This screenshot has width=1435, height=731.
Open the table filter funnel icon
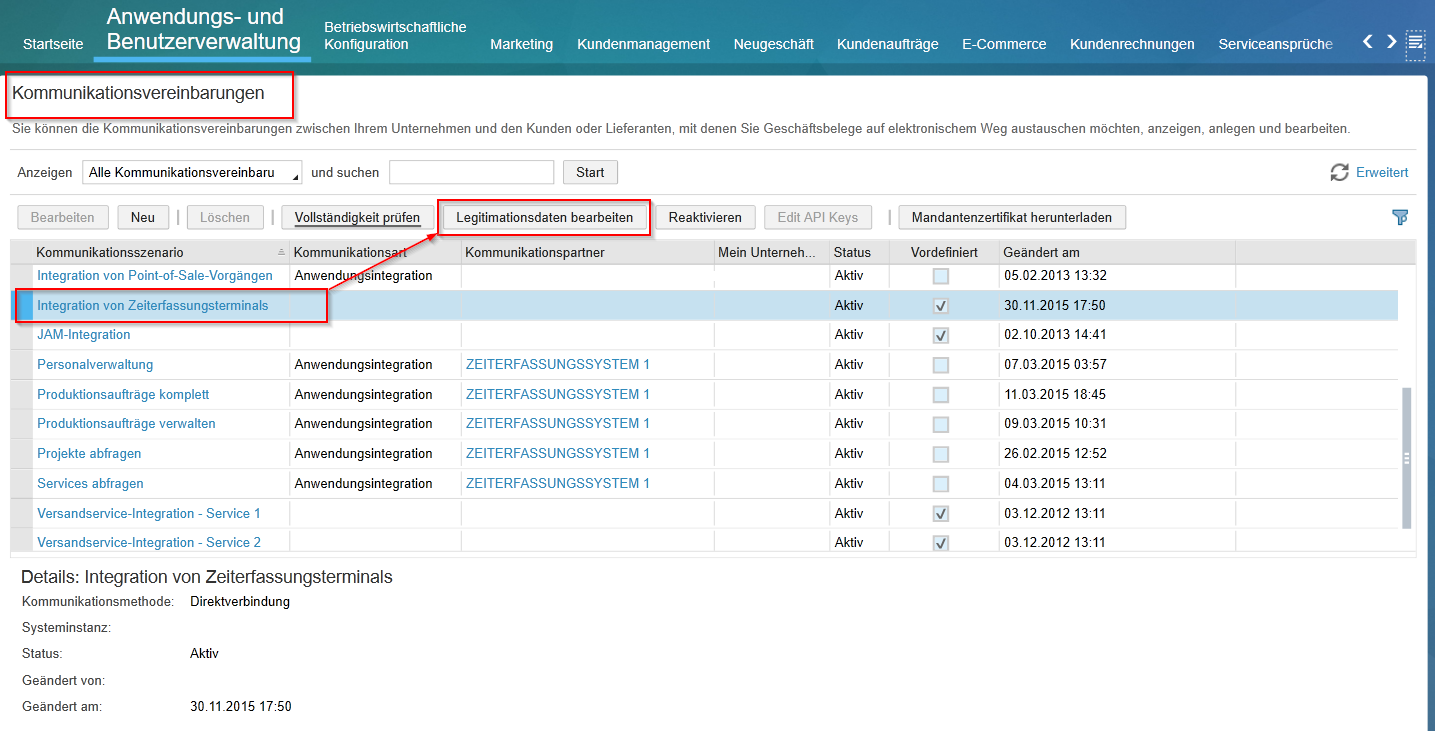1400,217
